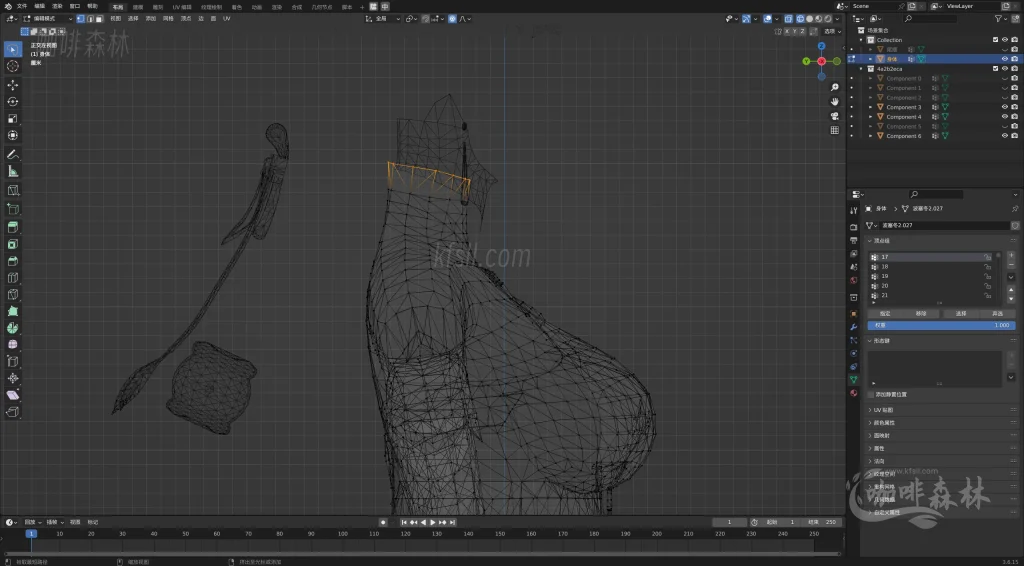Enable face select mode

(x=99, y=19)
